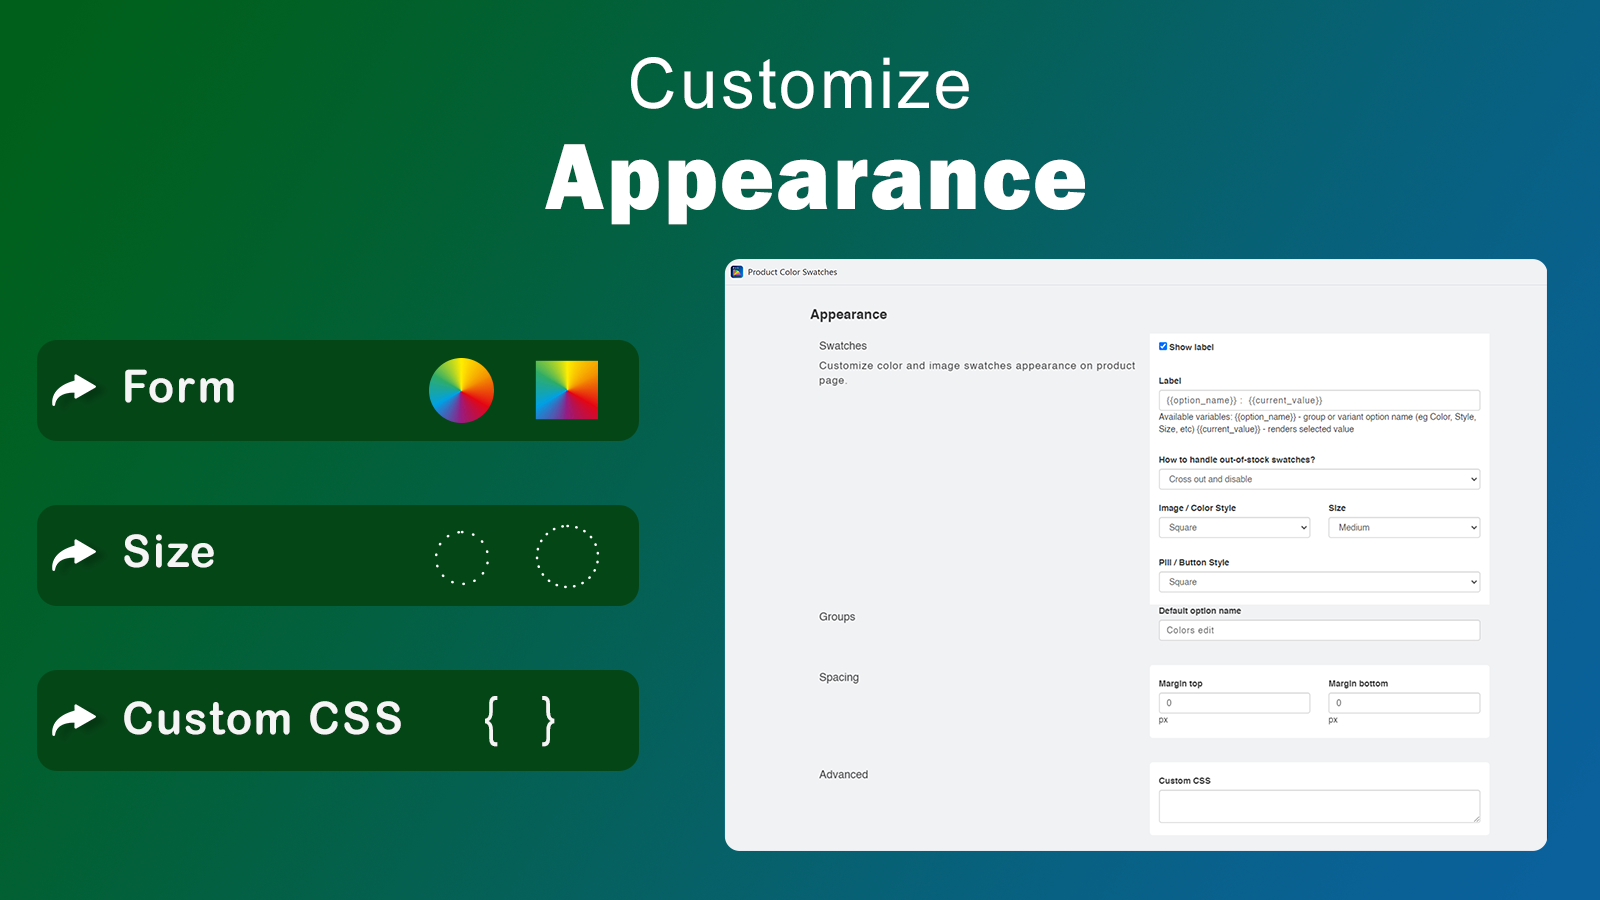The image size is (1600, 900).
Task: Click the small dotted circle icon
Action: (461, 556)
